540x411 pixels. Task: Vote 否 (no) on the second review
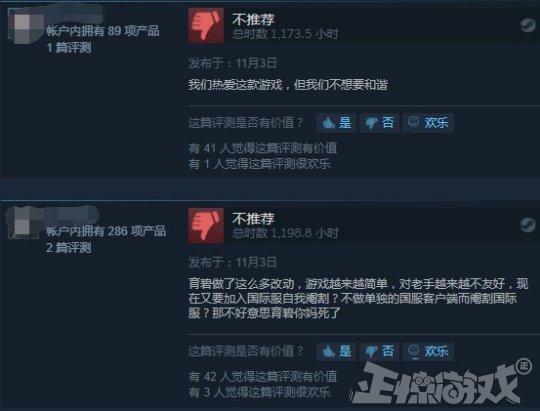point(379,351)
